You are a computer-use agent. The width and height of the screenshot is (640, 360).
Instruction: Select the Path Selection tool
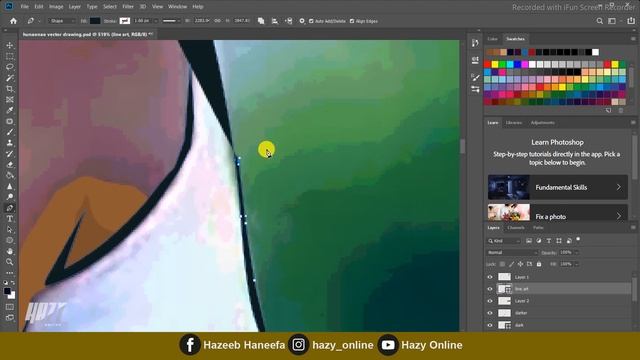coord(10,230)
